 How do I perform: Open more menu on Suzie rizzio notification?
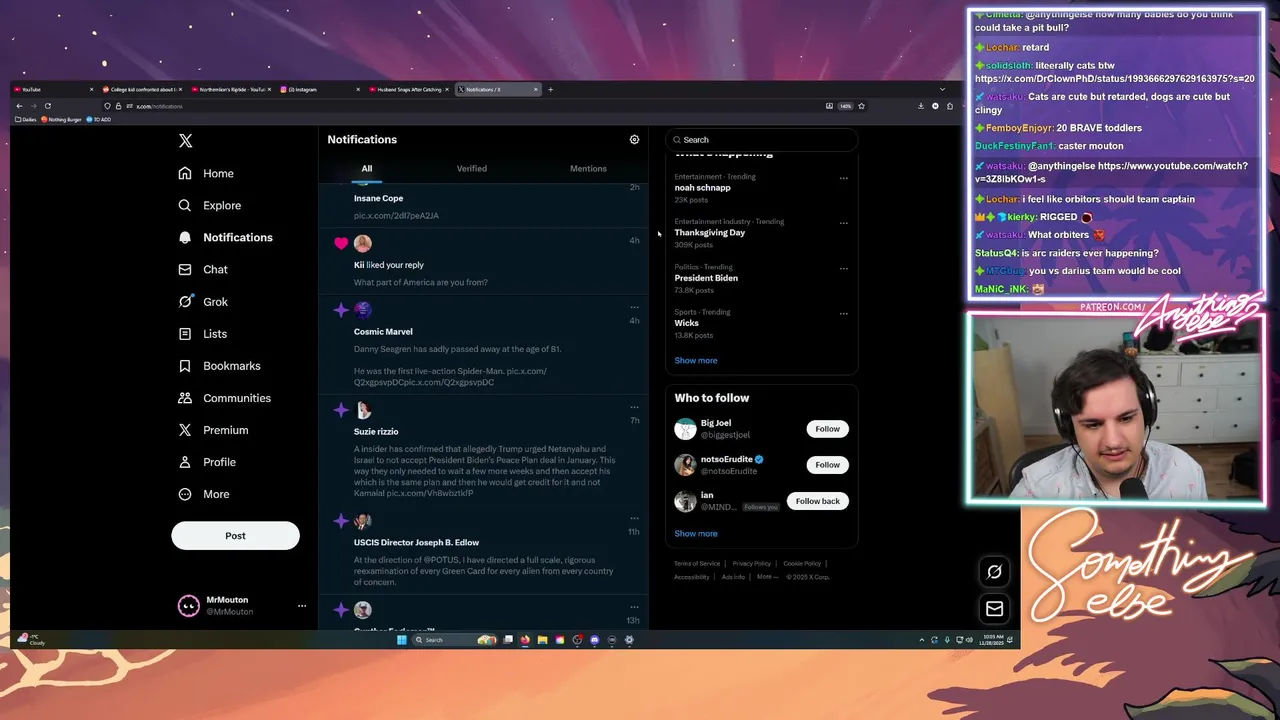[x=634, y=407]
